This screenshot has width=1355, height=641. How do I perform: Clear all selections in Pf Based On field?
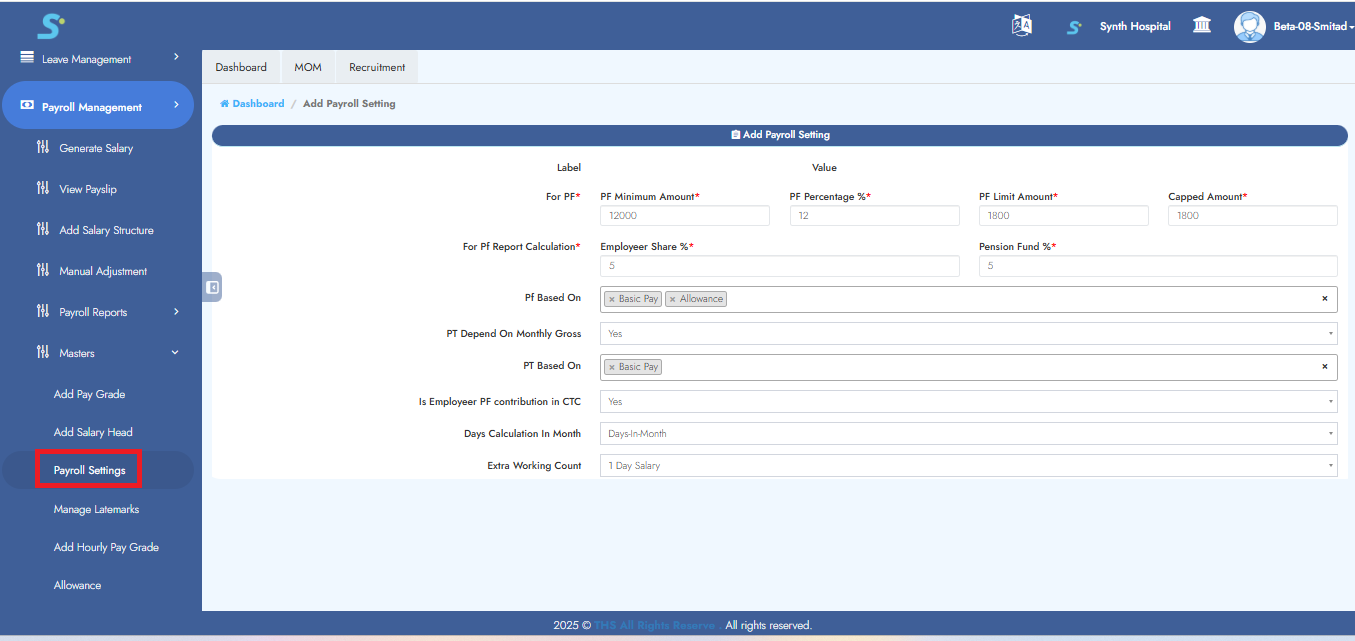[1325, 299]
